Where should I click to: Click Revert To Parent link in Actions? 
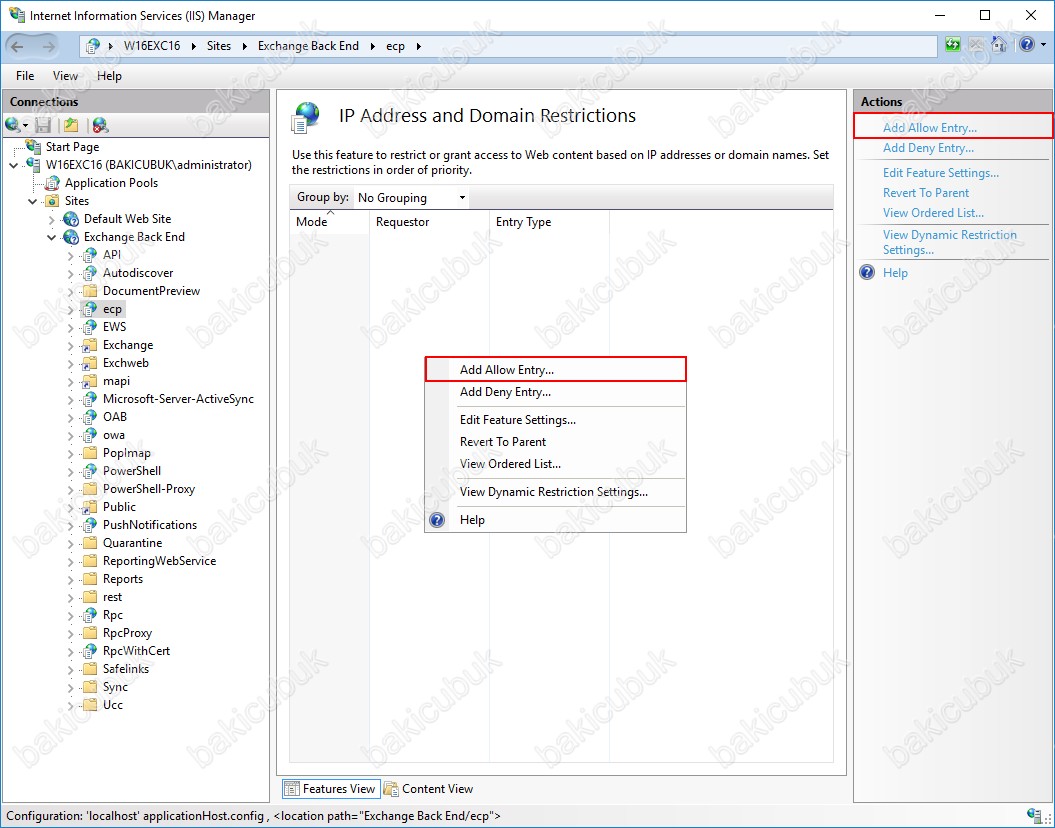(926, 193)
